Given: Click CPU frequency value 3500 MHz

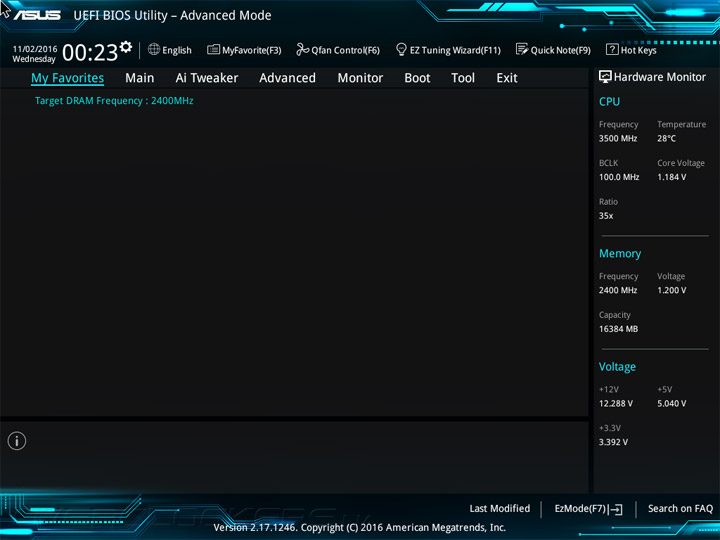Looking at the screenshot, I should (x=618, y=138).
